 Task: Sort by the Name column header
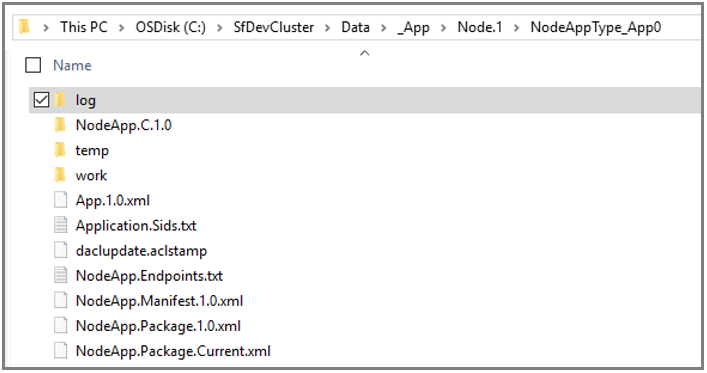(72, 65)
